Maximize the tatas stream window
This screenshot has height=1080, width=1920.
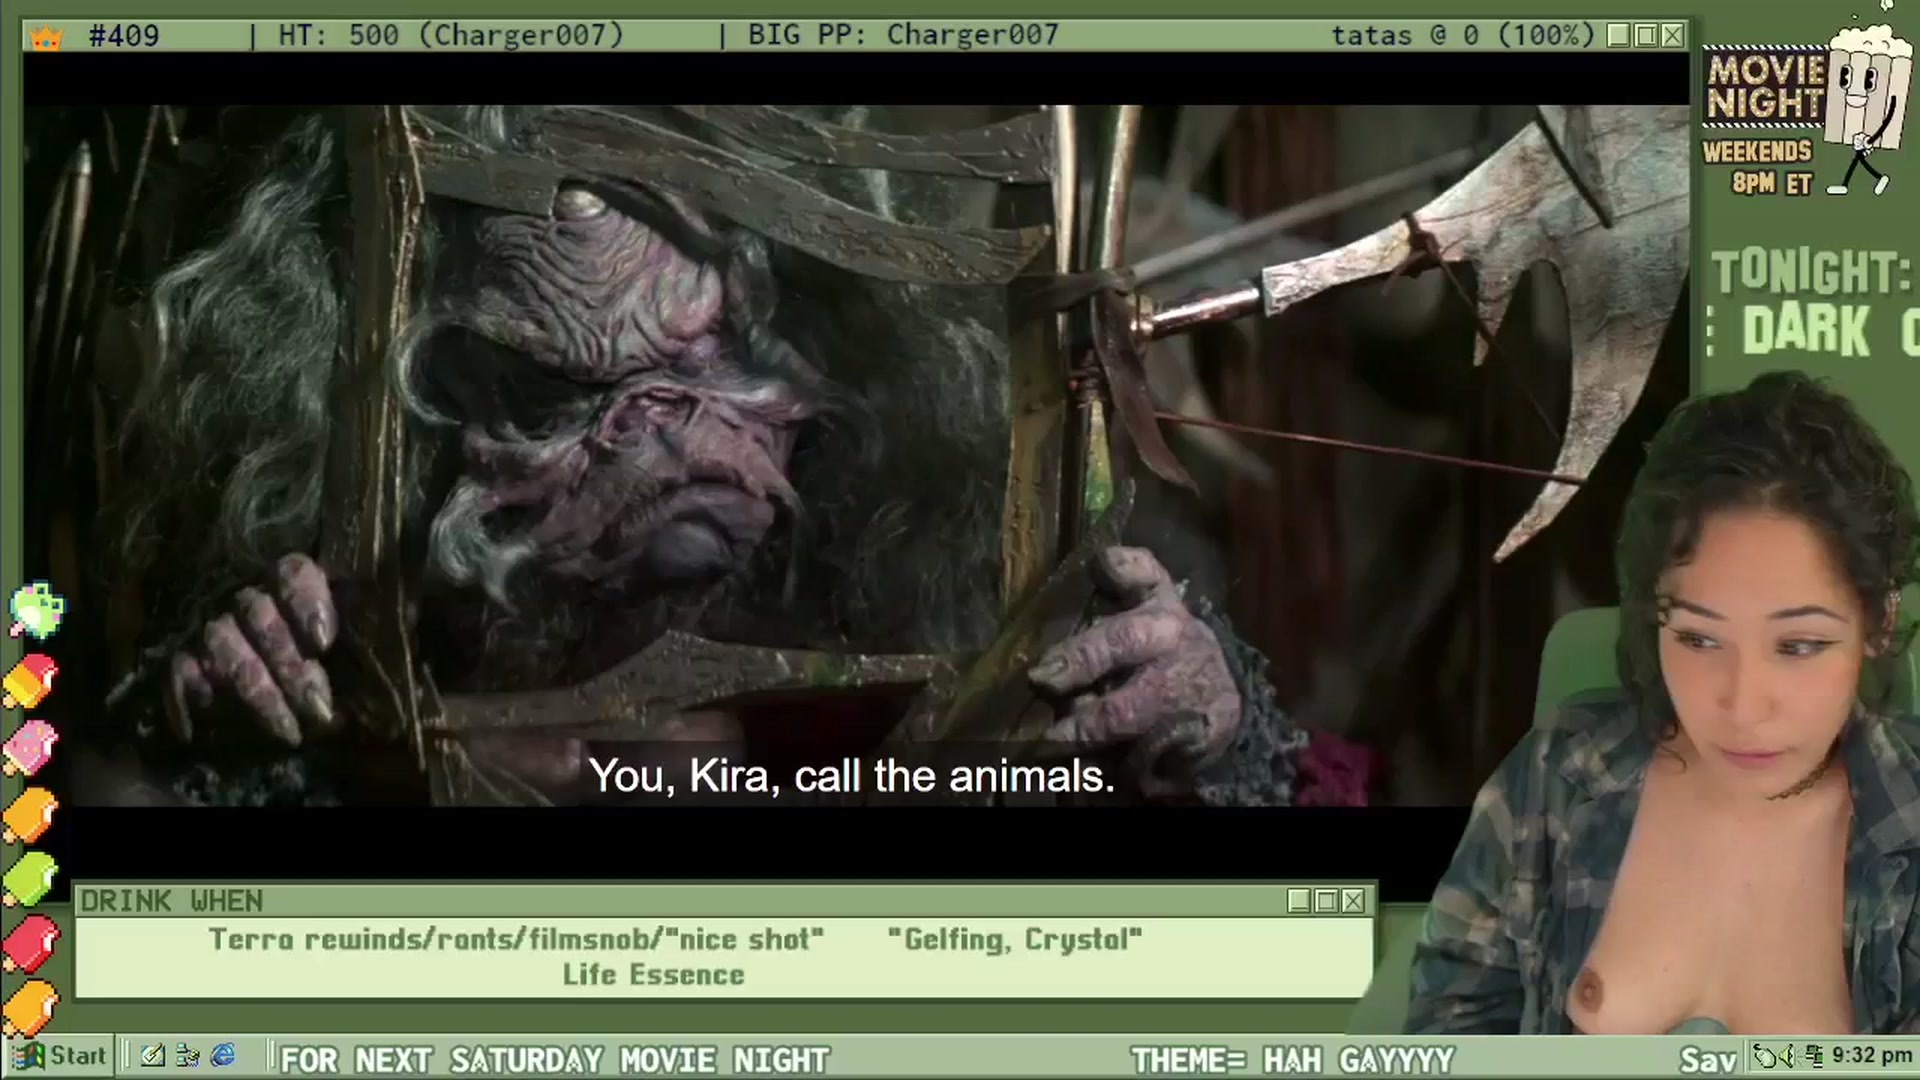1645,36
